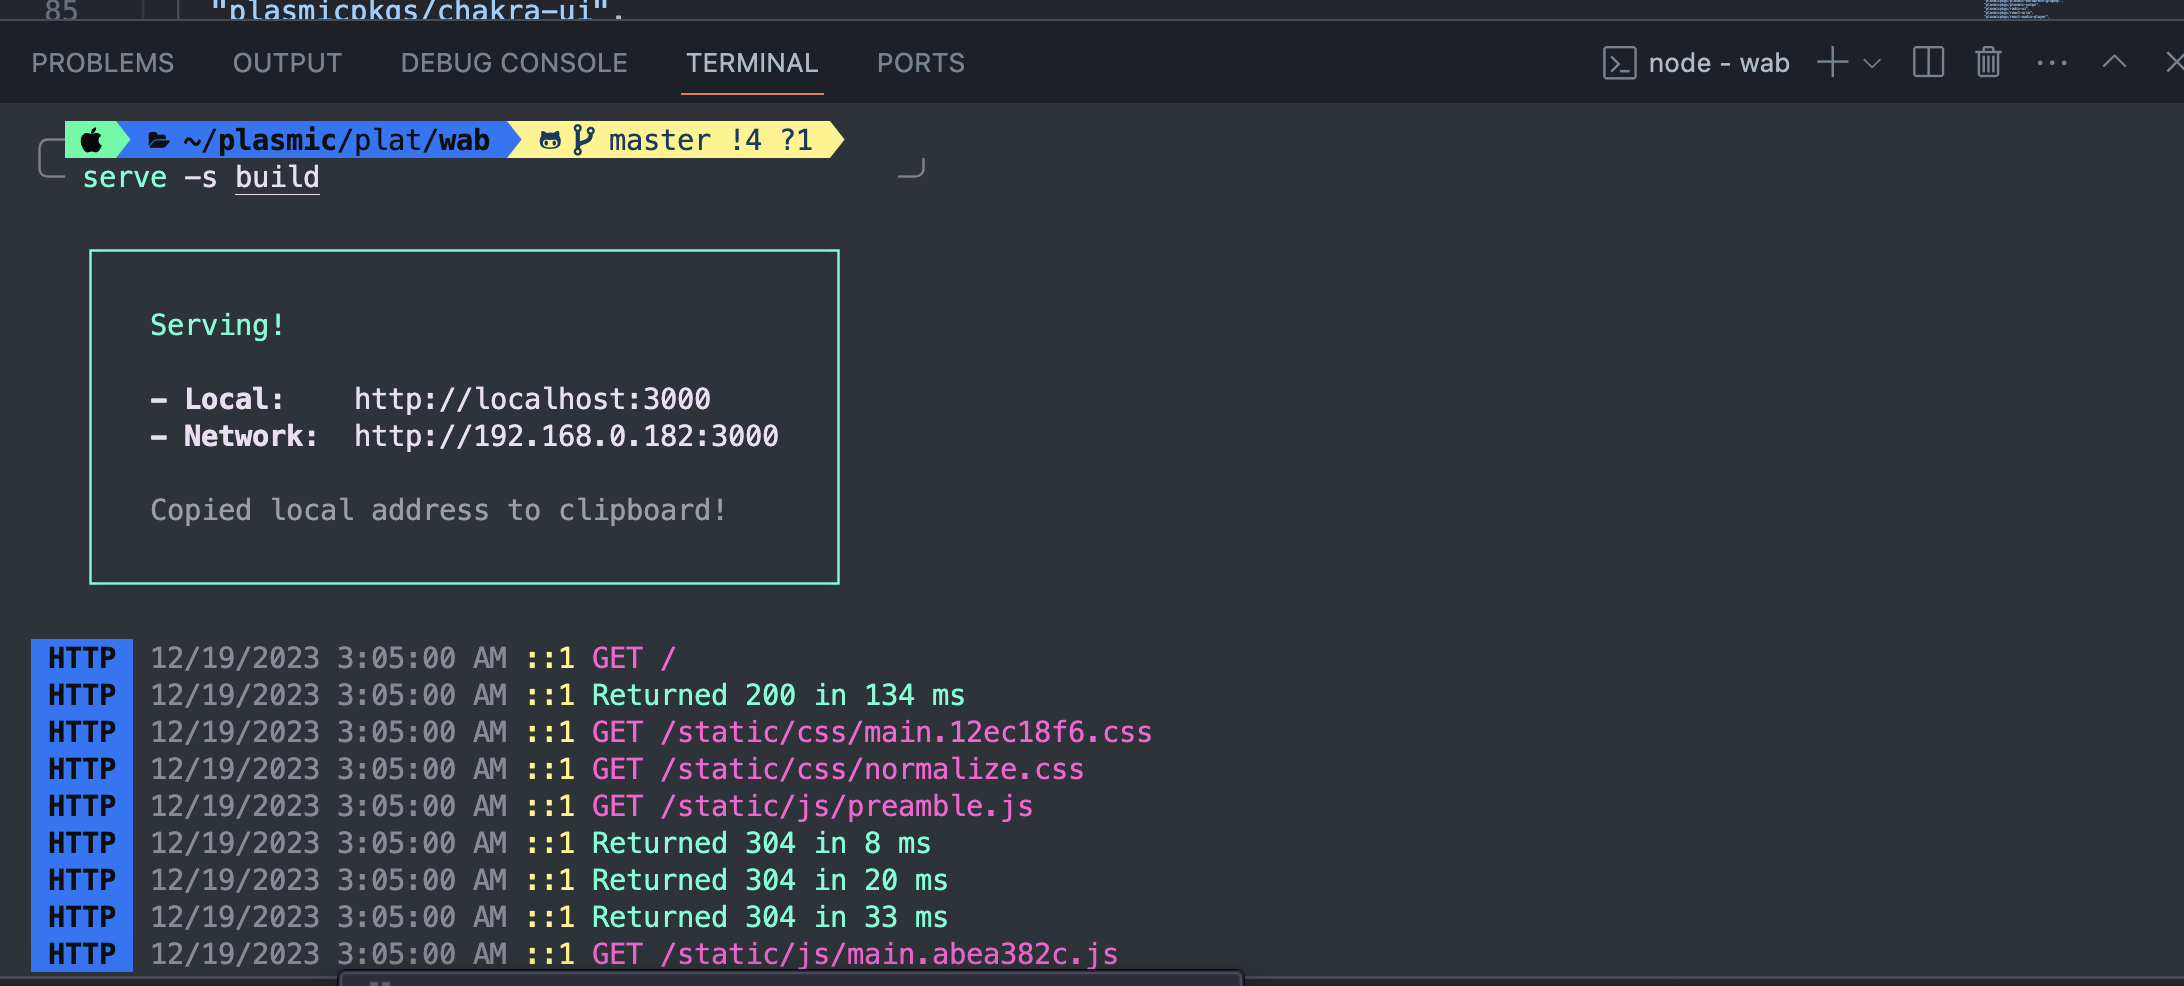Kill the terminal using the trash icon
Image resolution: width=2184 pixels, height=986 pixels.
1988,63
